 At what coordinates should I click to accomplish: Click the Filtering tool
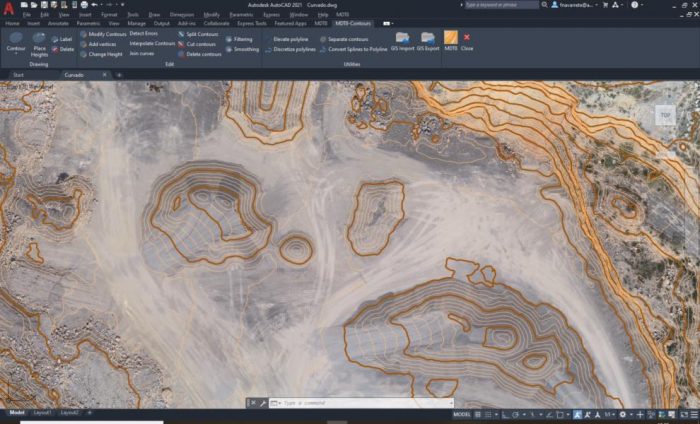click(x=242, y=39)
